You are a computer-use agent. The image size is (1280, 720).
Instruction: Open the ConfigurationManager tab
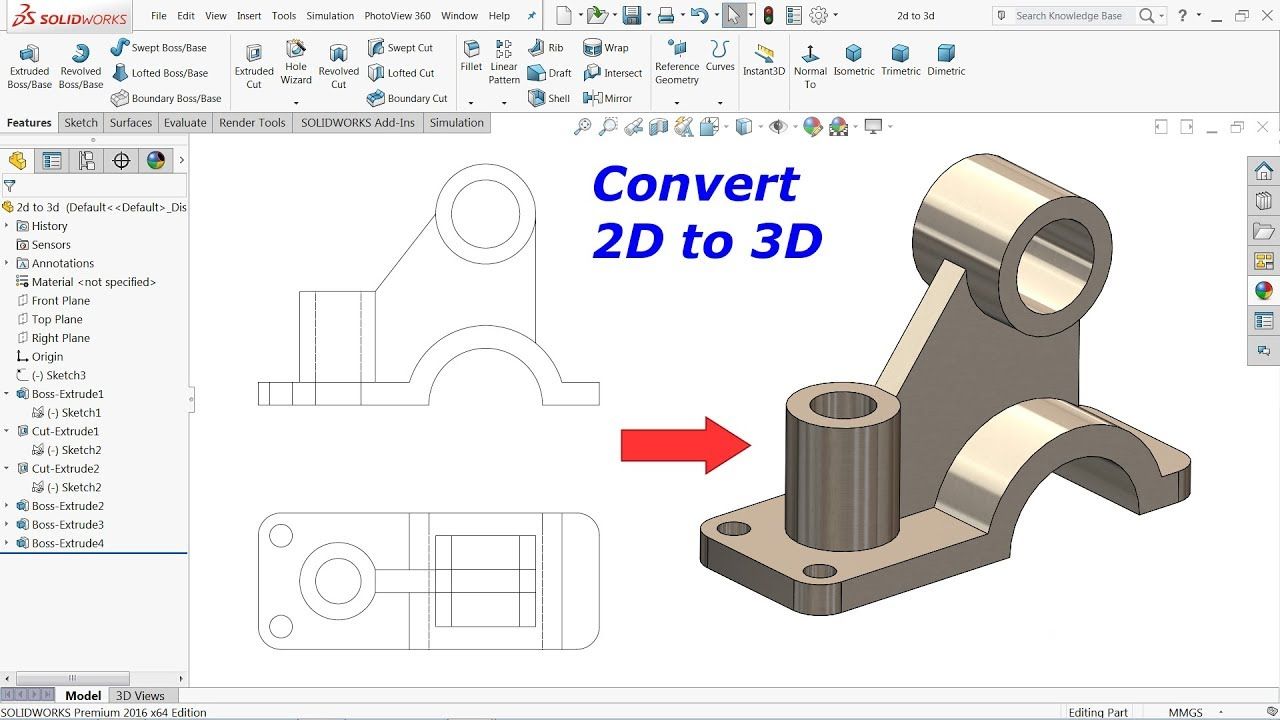87,160
